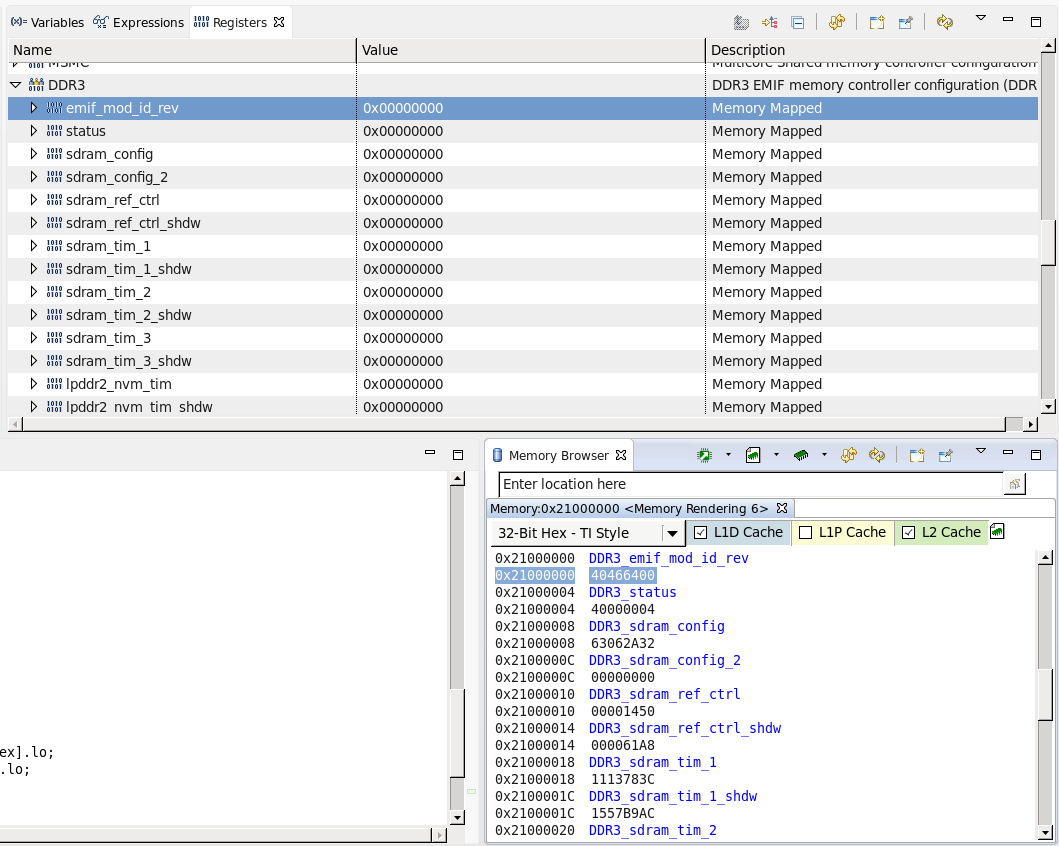Screen dimensions: 1059x846
Task: Click the Pin icon in Registers toolbar
Action: (x=905, y=22)
